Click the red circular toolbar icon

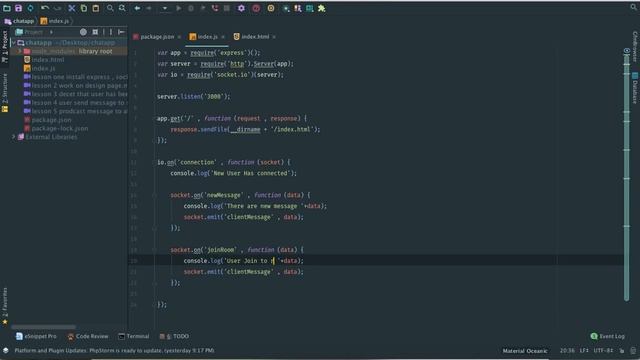256,8
